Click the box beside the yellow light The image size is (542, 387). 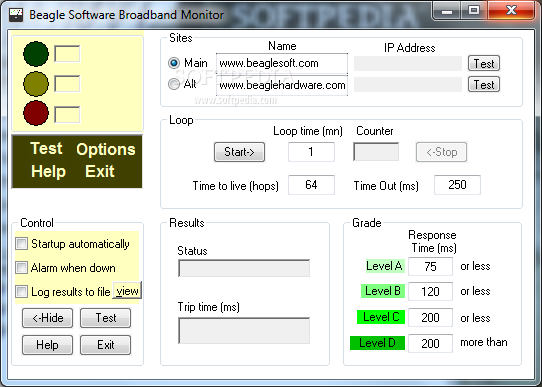(x=67, y=84)
